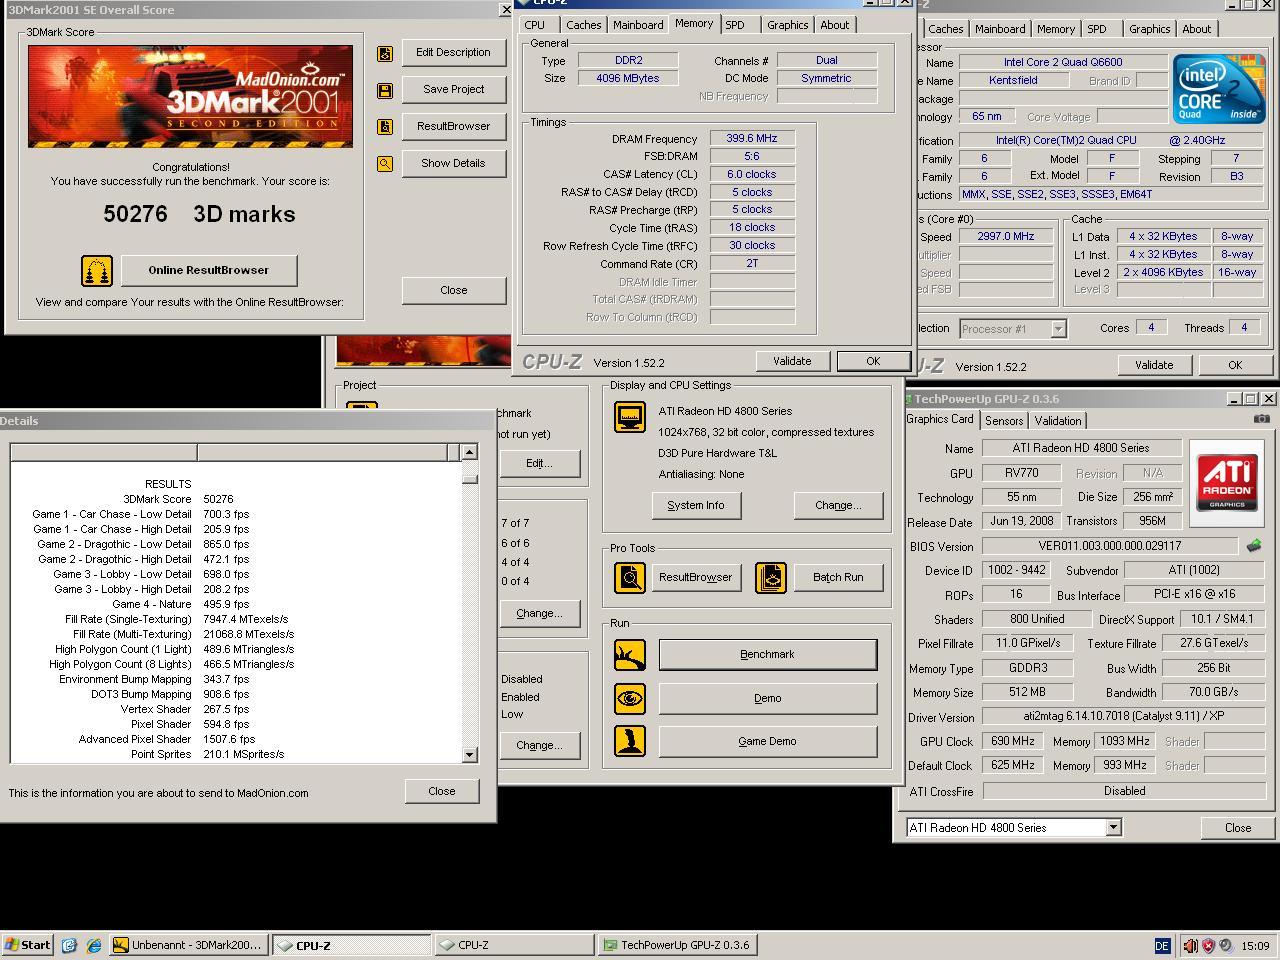Viewport: 1280px width, 960px height.
Task: Click the Batch Run button
Action: point(838,578)
